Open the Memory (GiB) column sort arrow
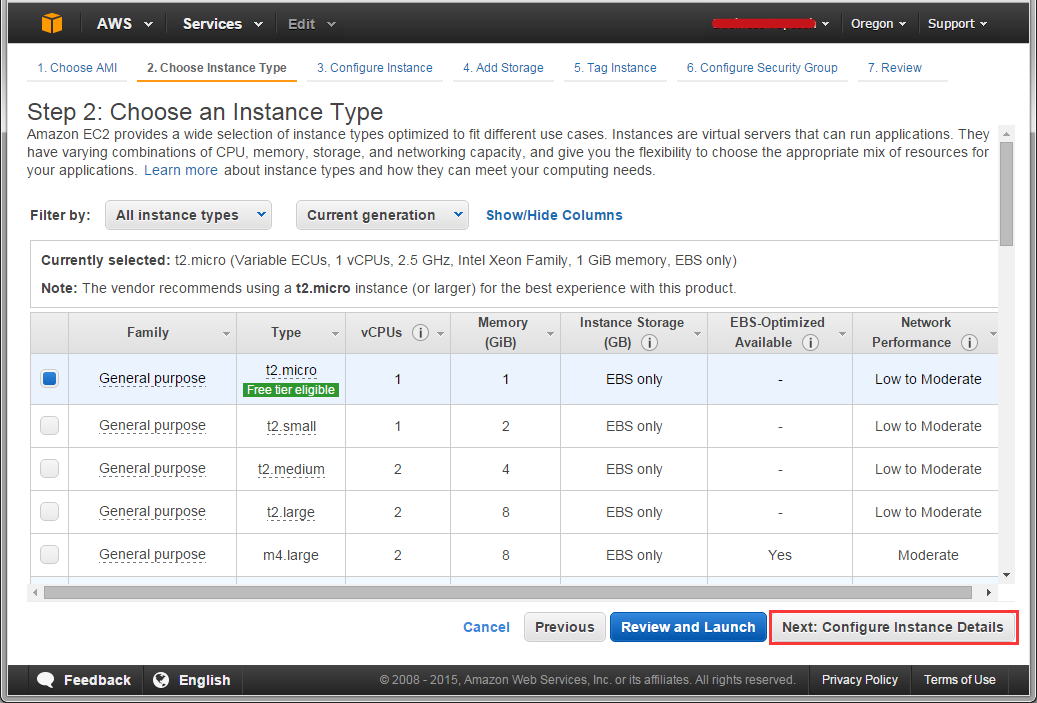Image resolution: width=1037 pixels, height=703 pixels. click(x=550, y=334)
